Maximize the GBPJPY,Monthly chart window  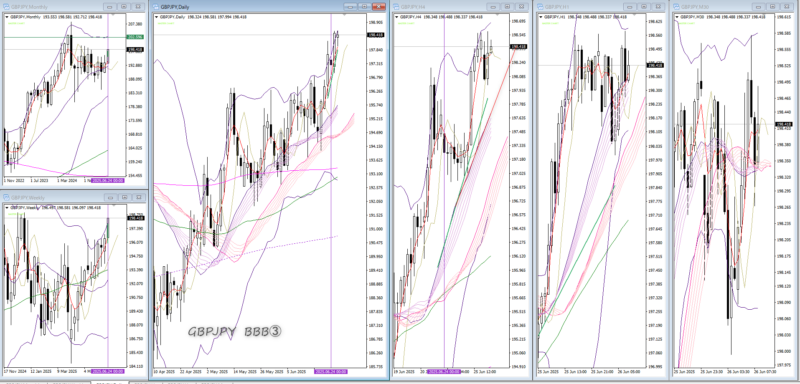click(124, 7)
